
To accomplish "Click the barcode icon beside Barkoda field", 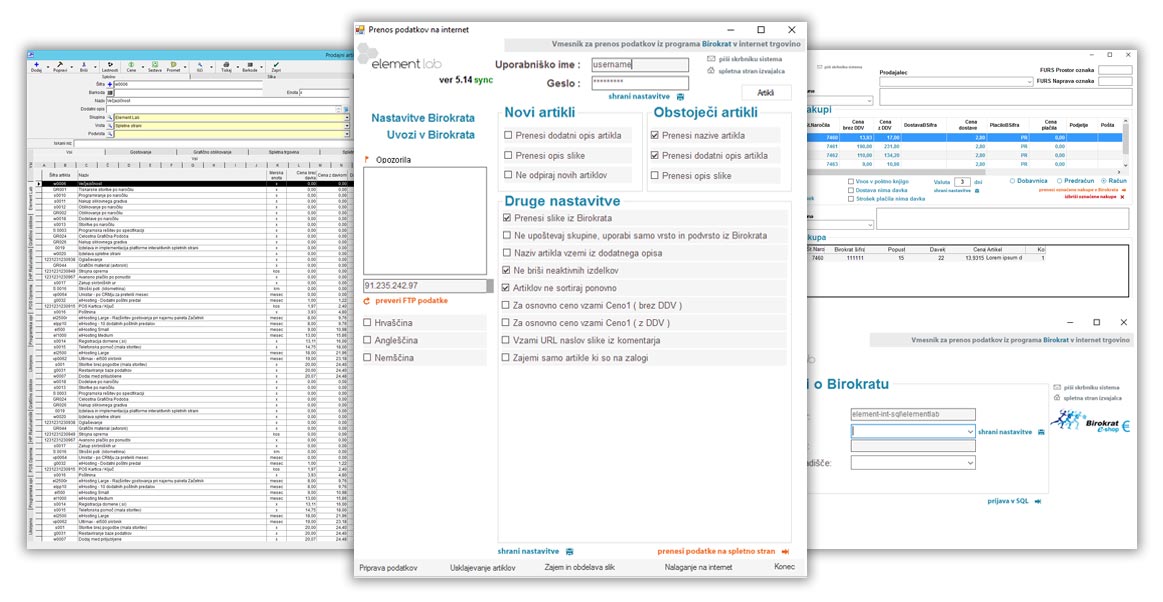I will click(111, 93).
